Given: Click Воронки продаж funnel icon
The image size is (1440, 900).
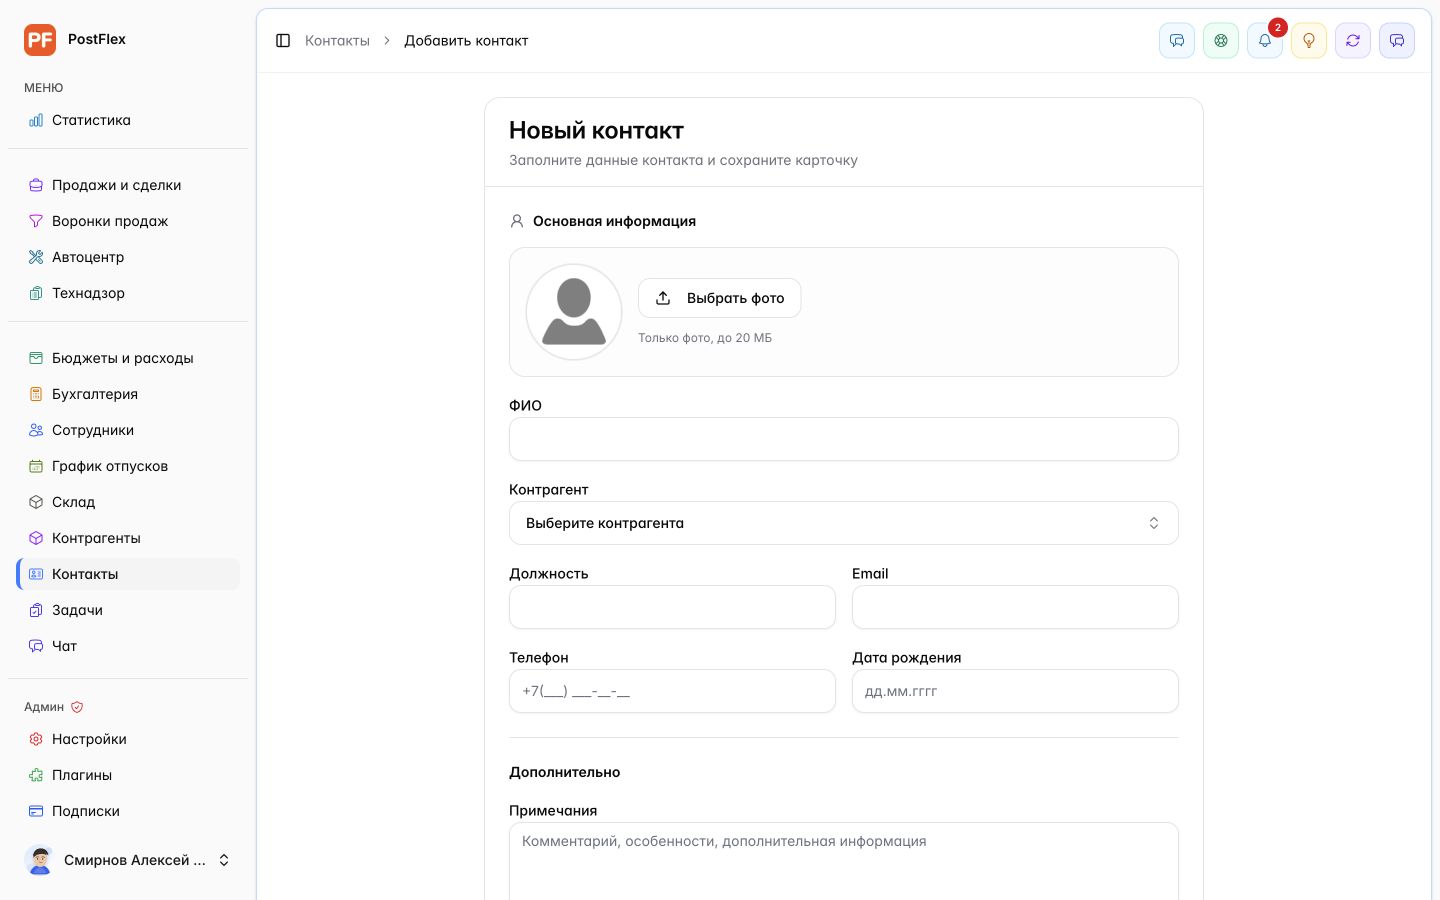Looking at the screenshot, I should tap(36, 221).
